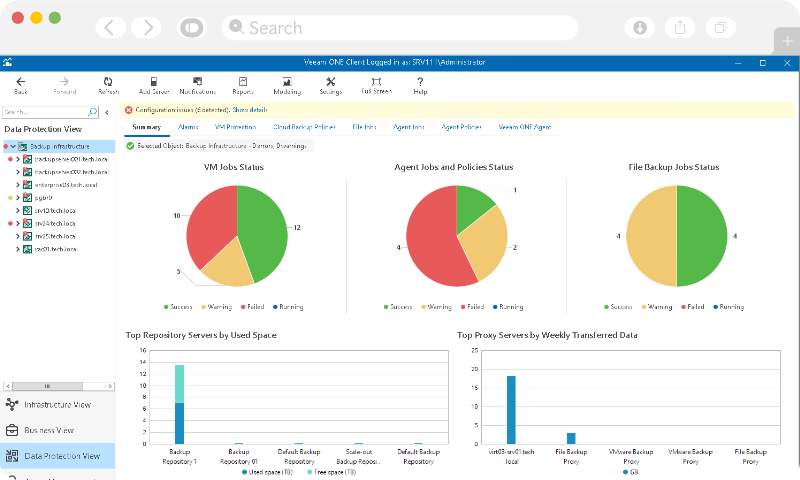Click the Back arrow toolbar icon
This screenshot has width=800, height=480.
(x=21, y=82)
